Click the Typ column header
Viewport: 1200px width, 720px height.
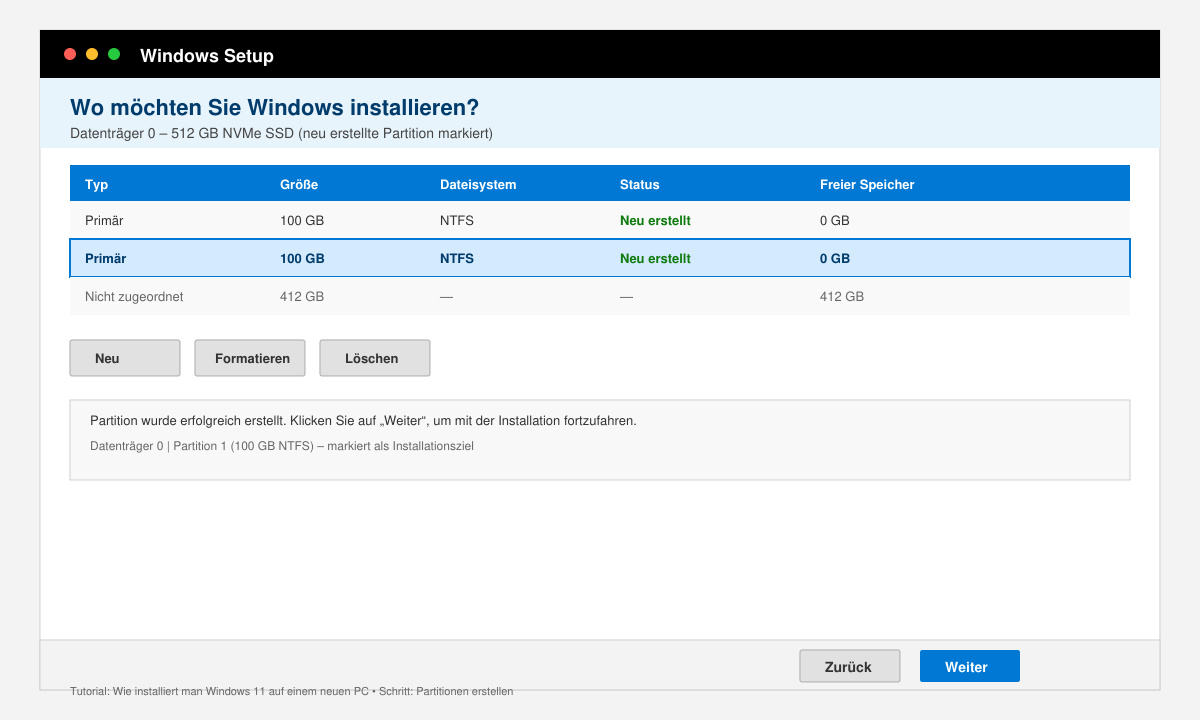[97, 184]
